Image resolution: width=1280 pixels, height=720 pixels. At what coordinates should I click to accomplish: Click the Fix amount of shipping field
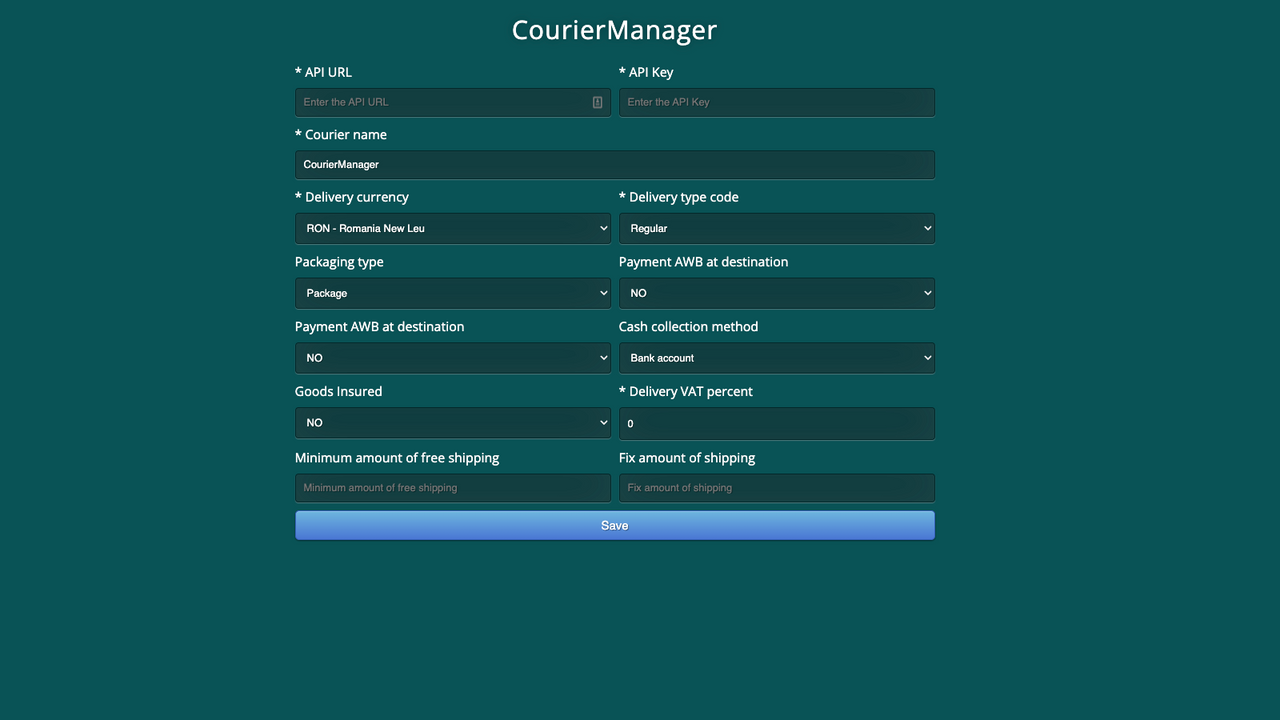click(x=776, y=487)
